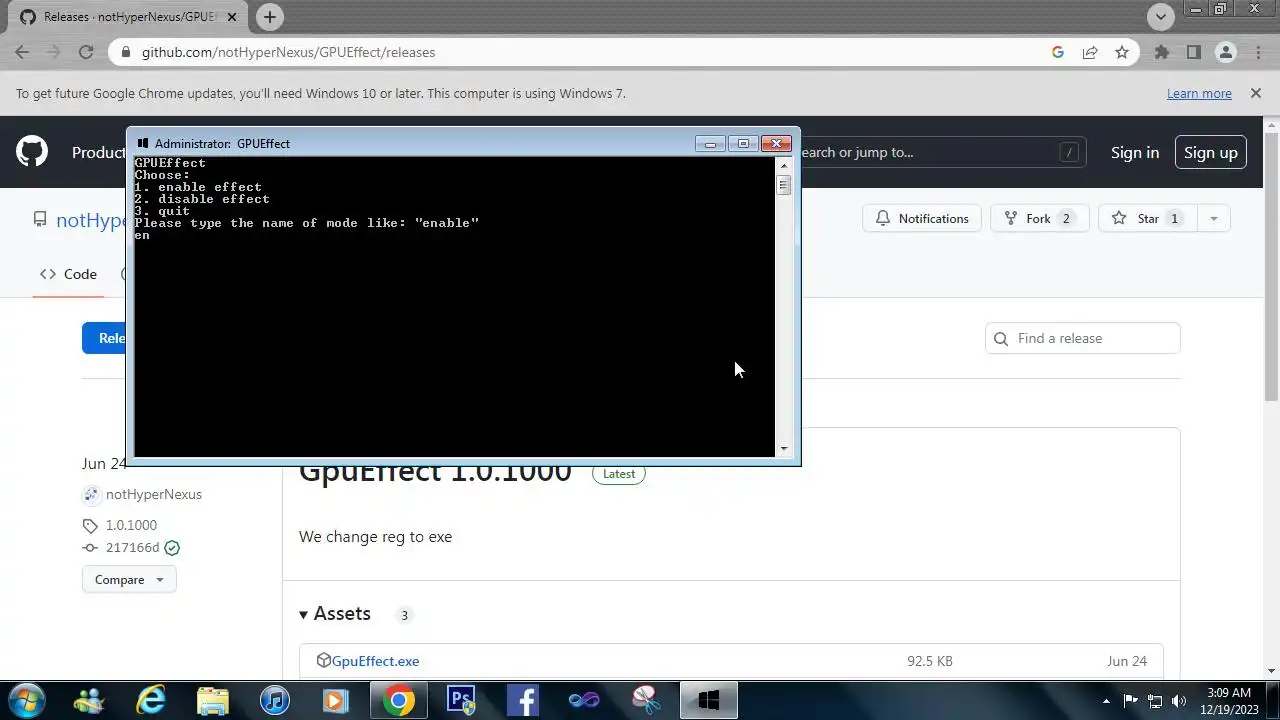
Task: Open Windows Explorer folder on the taskbar
Action: pos(212,700)
